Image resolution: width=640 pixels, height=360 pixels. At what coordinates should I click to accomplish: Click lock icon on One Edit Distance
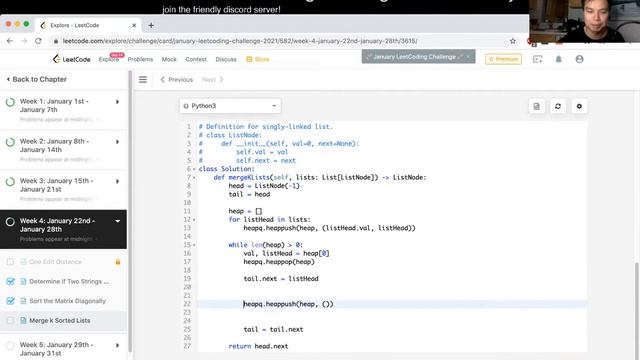click(x=118, y=262)
